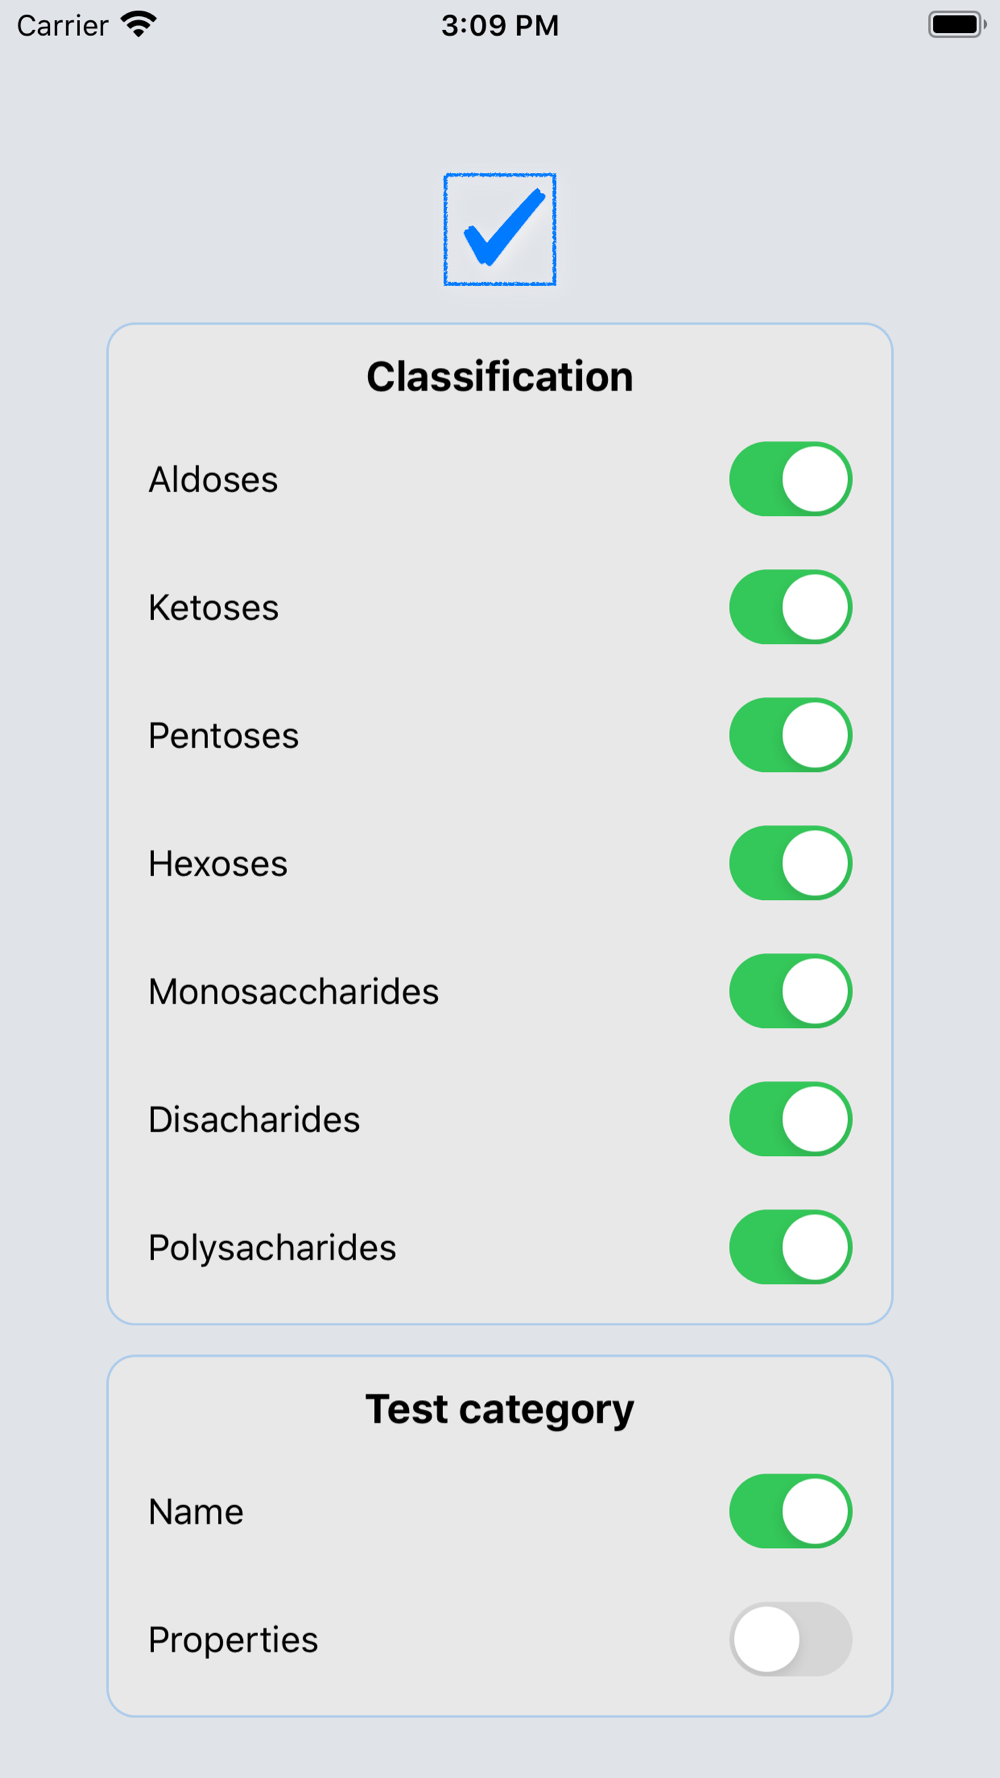Tap the Properties label text

(x=233, y=1640)
